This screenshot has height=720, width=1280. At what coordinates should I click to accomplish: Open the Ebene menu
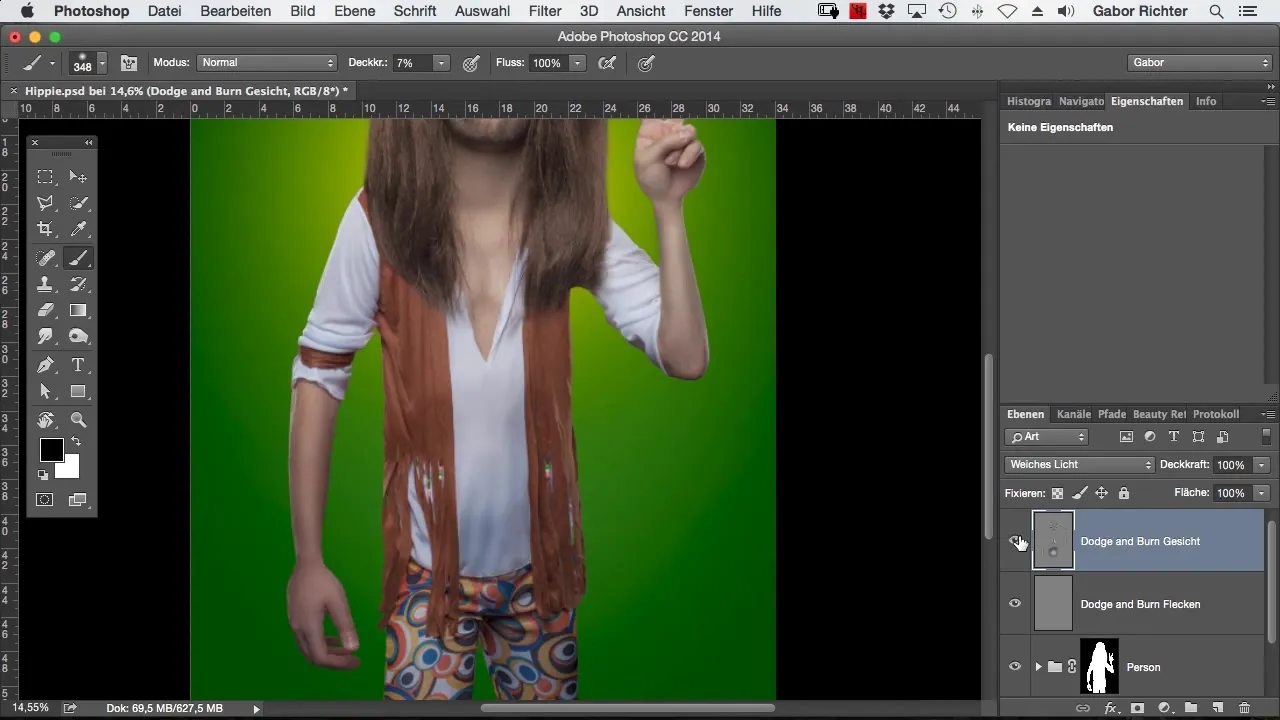point(355,11)
